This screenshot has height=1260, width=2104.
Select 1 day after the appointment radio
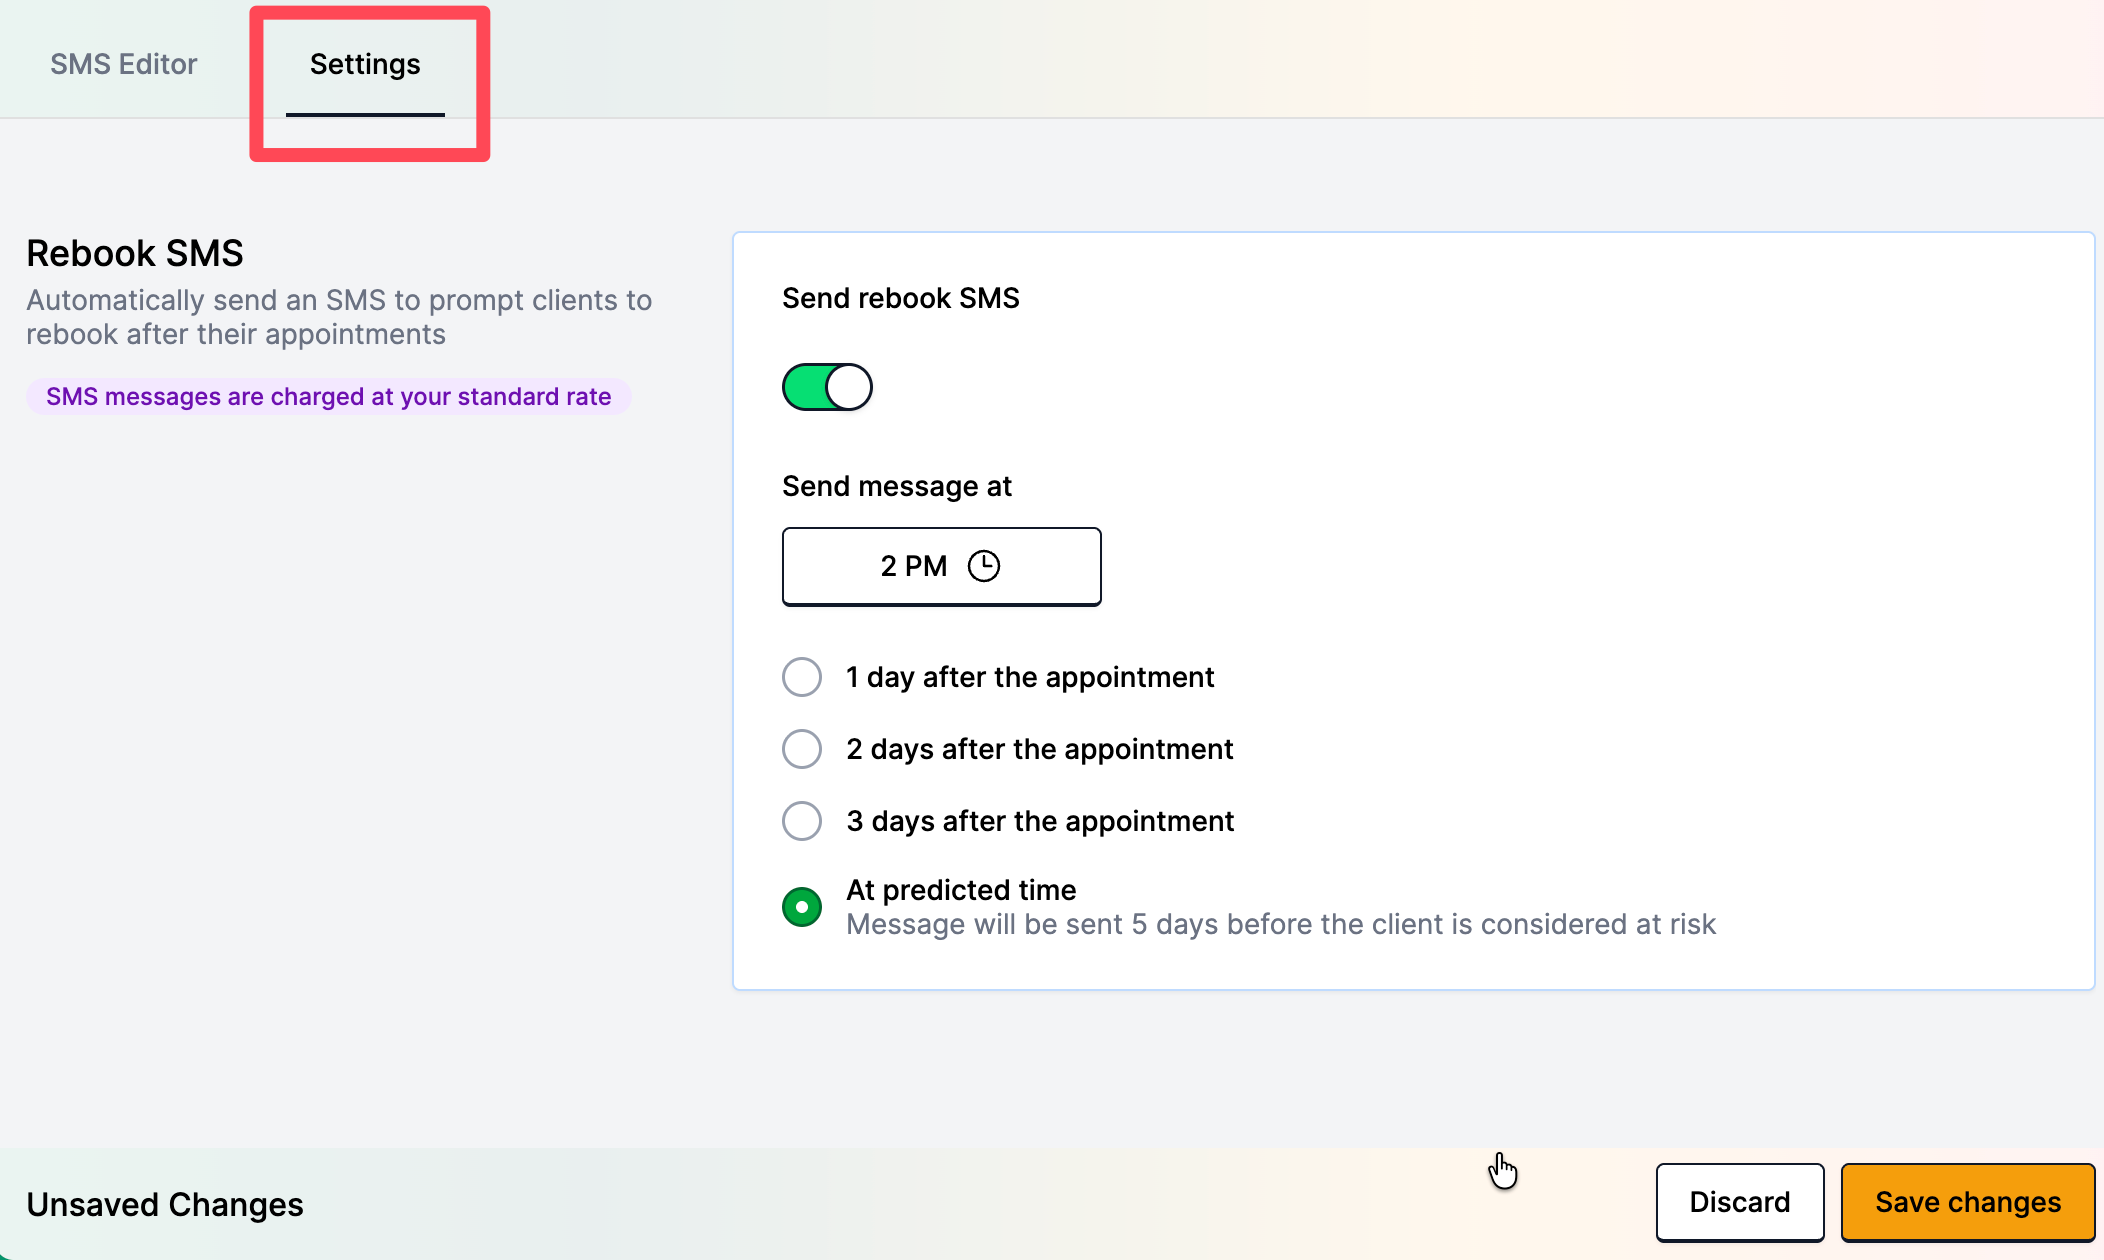click(x=802, y=677)
